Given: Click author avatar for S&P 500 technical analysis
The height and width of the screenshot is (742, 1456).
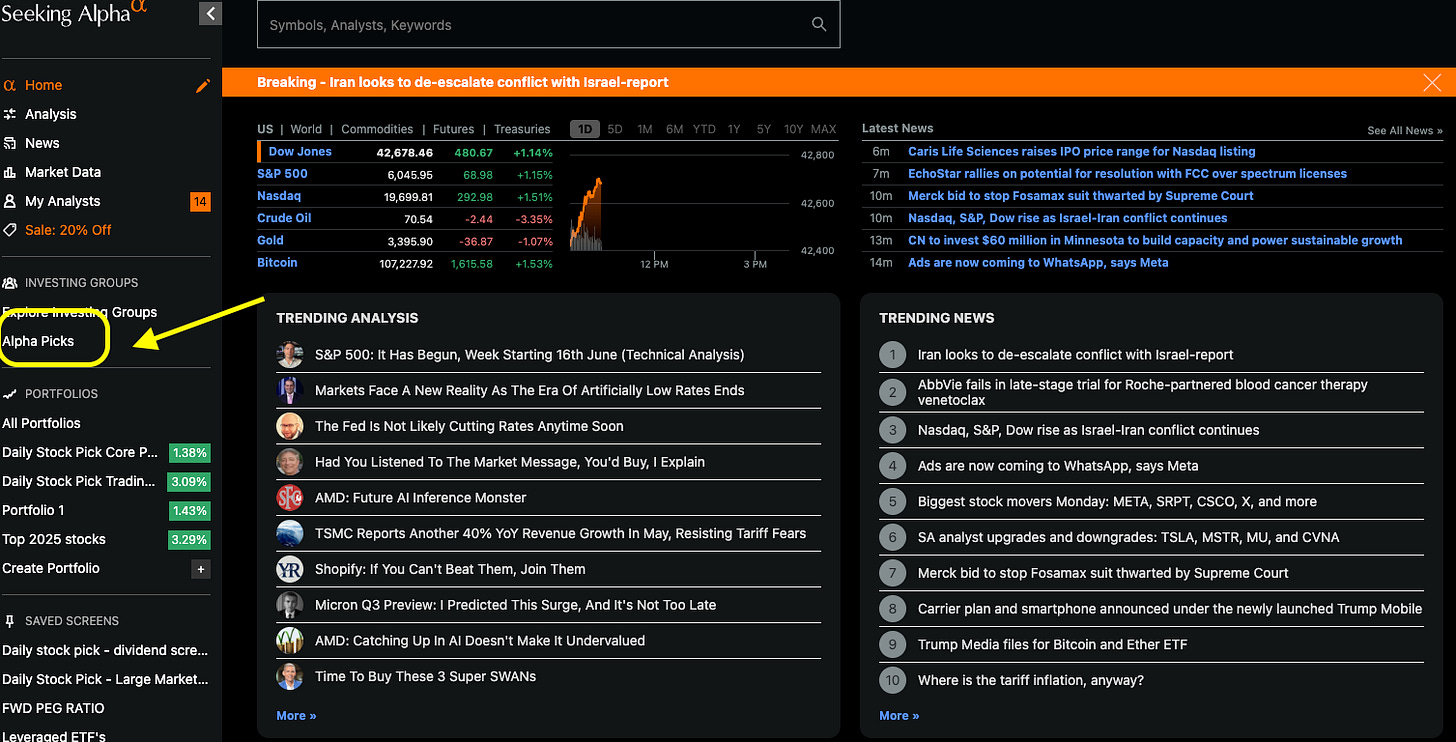Looking at the screenshot, I should tap(290, 354).
